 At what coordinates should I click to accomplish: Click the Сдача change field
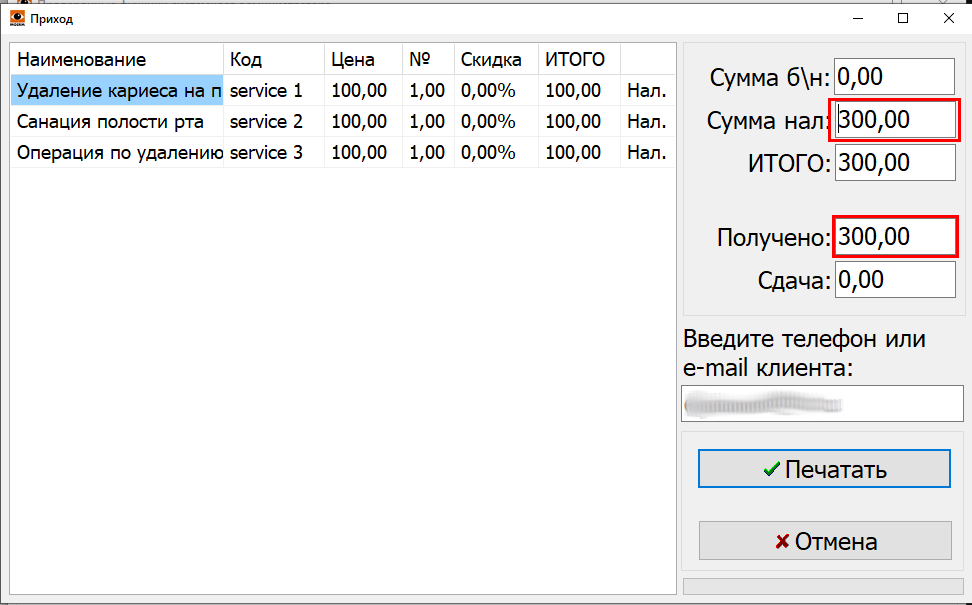(895, 280)
